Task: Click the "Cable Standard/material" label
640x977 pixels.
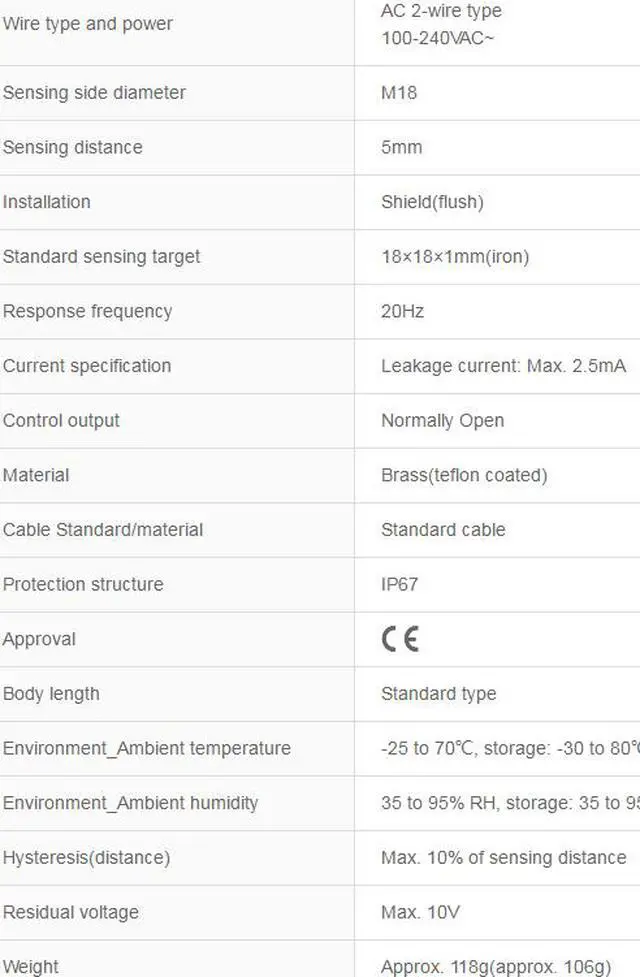Action: [x=103, y=530]
